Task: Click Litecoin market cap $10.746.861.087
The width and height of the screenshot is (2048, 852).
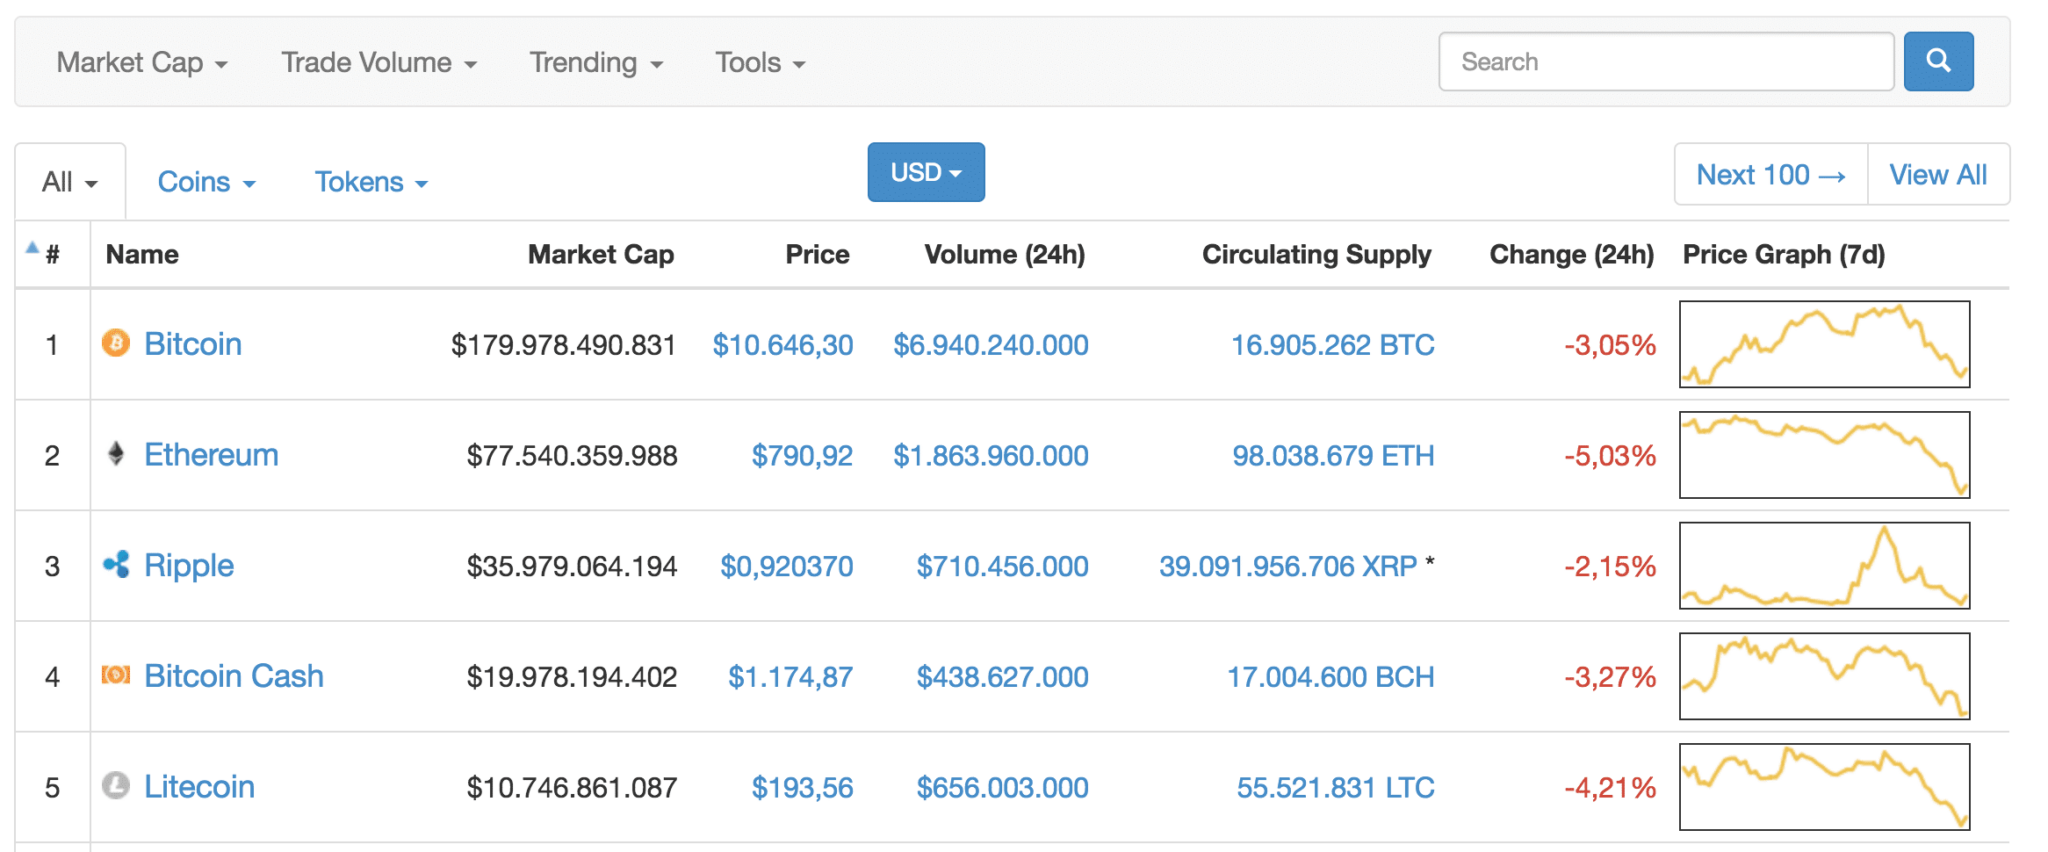Action: [572, 788]
